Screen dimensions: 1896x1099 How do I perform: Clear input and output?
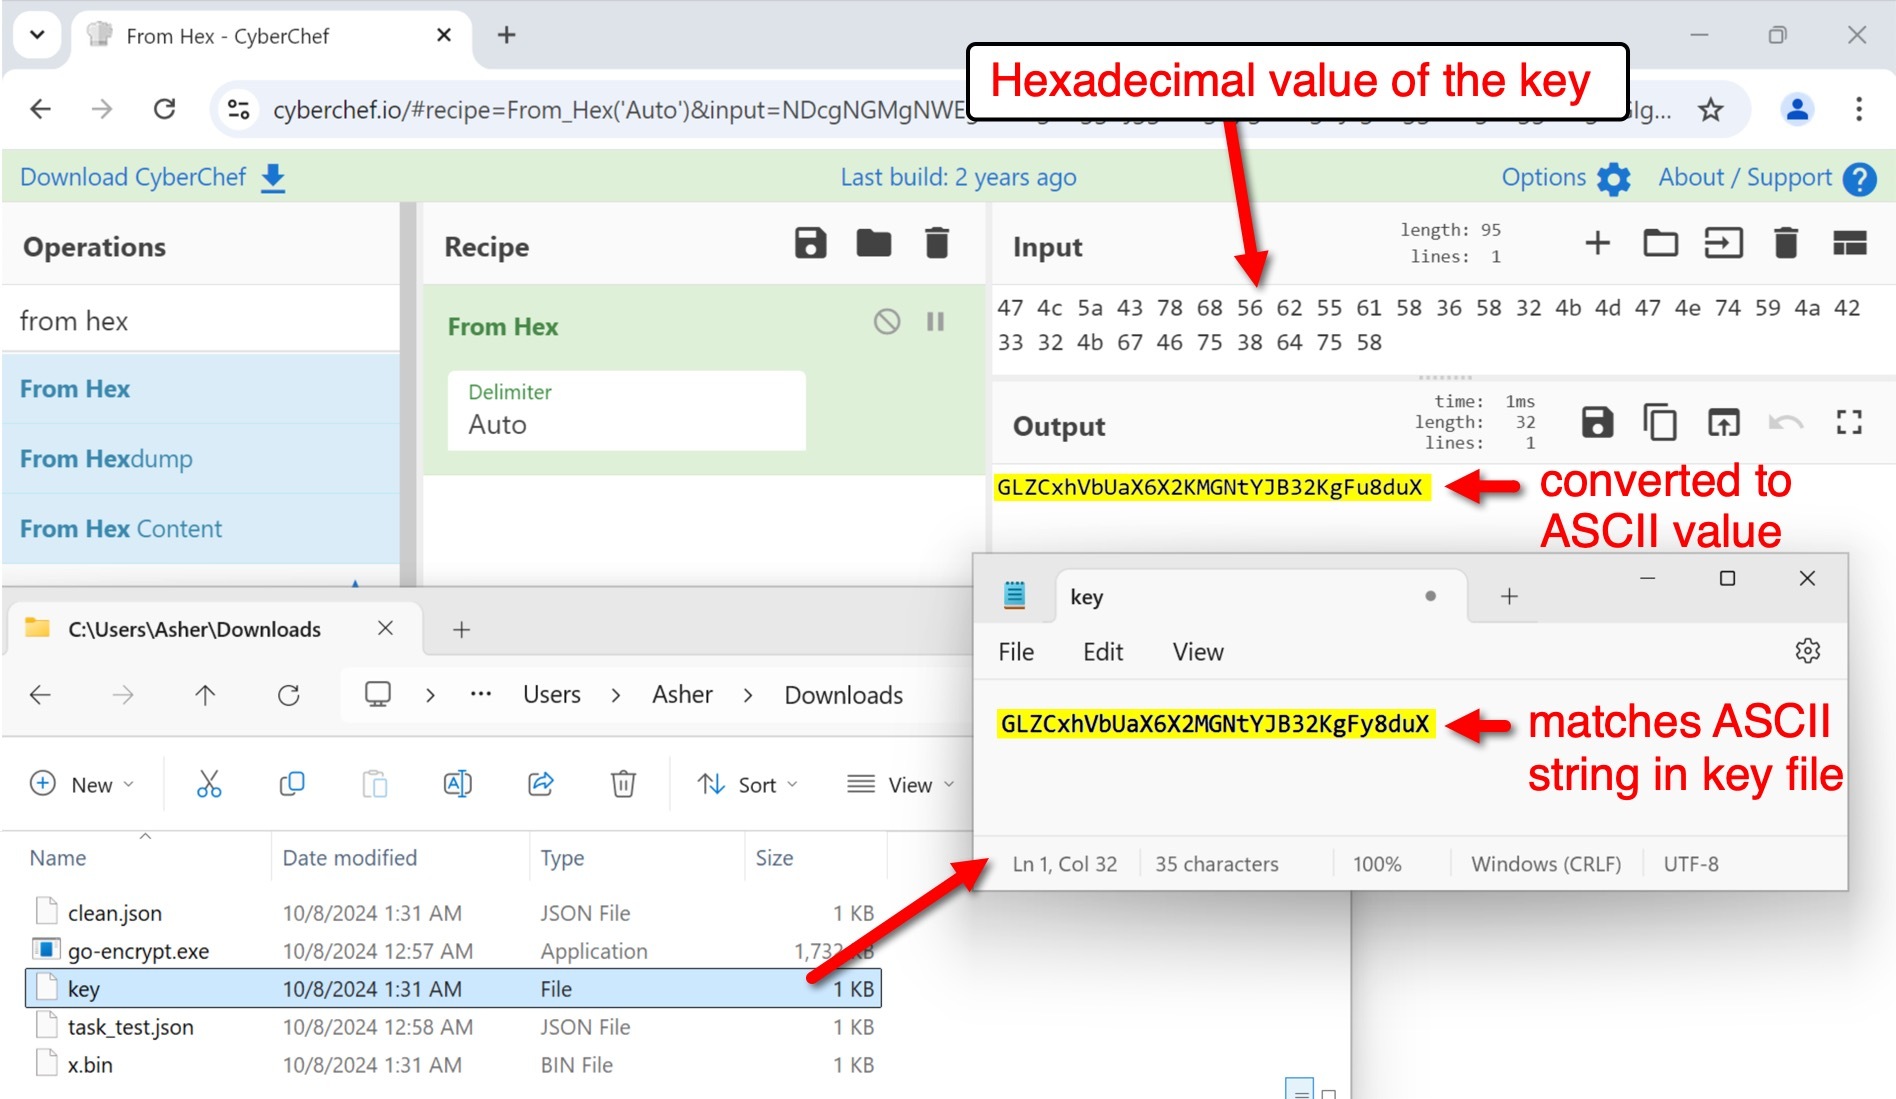click(x=1785, y=243)
